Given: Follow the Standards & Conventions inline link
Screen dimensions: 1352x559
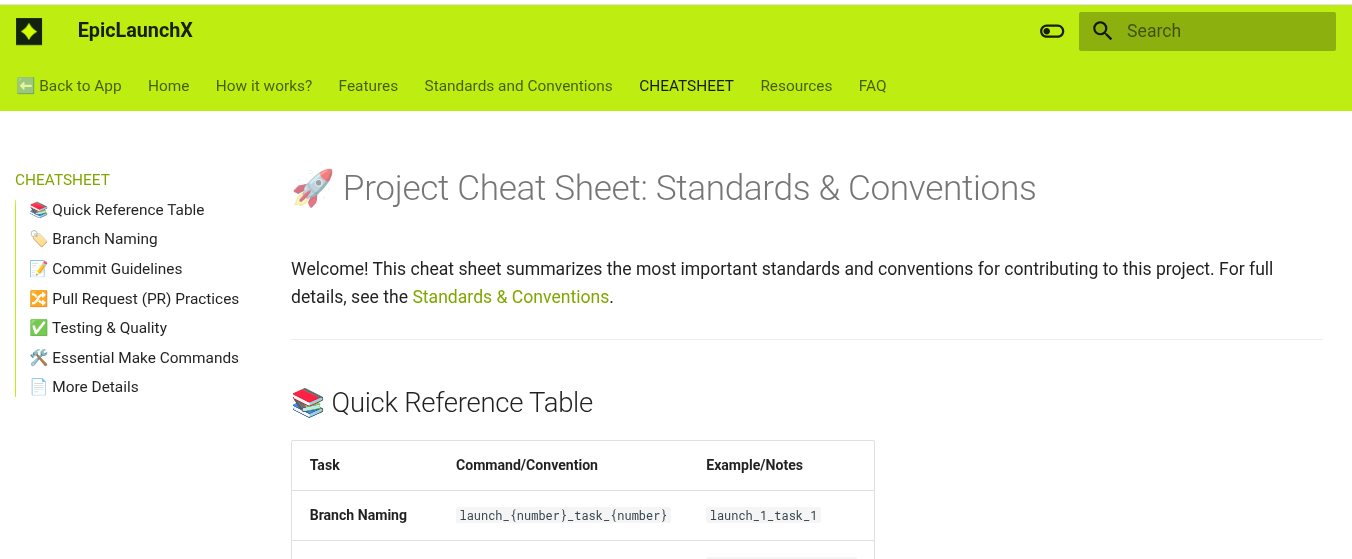Looking at the screenshot, I should point(510,297).
